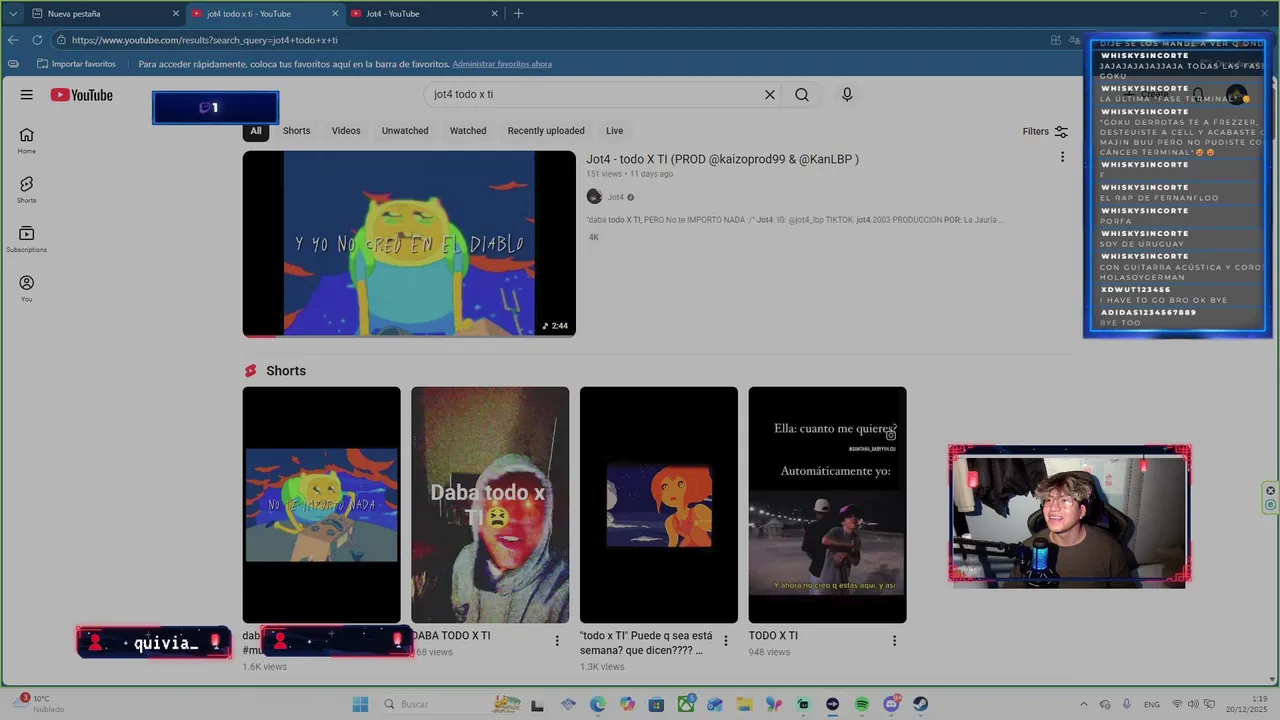Click the YouTube logo
This screenshot has height=720, width=1280.
(82, 95)
